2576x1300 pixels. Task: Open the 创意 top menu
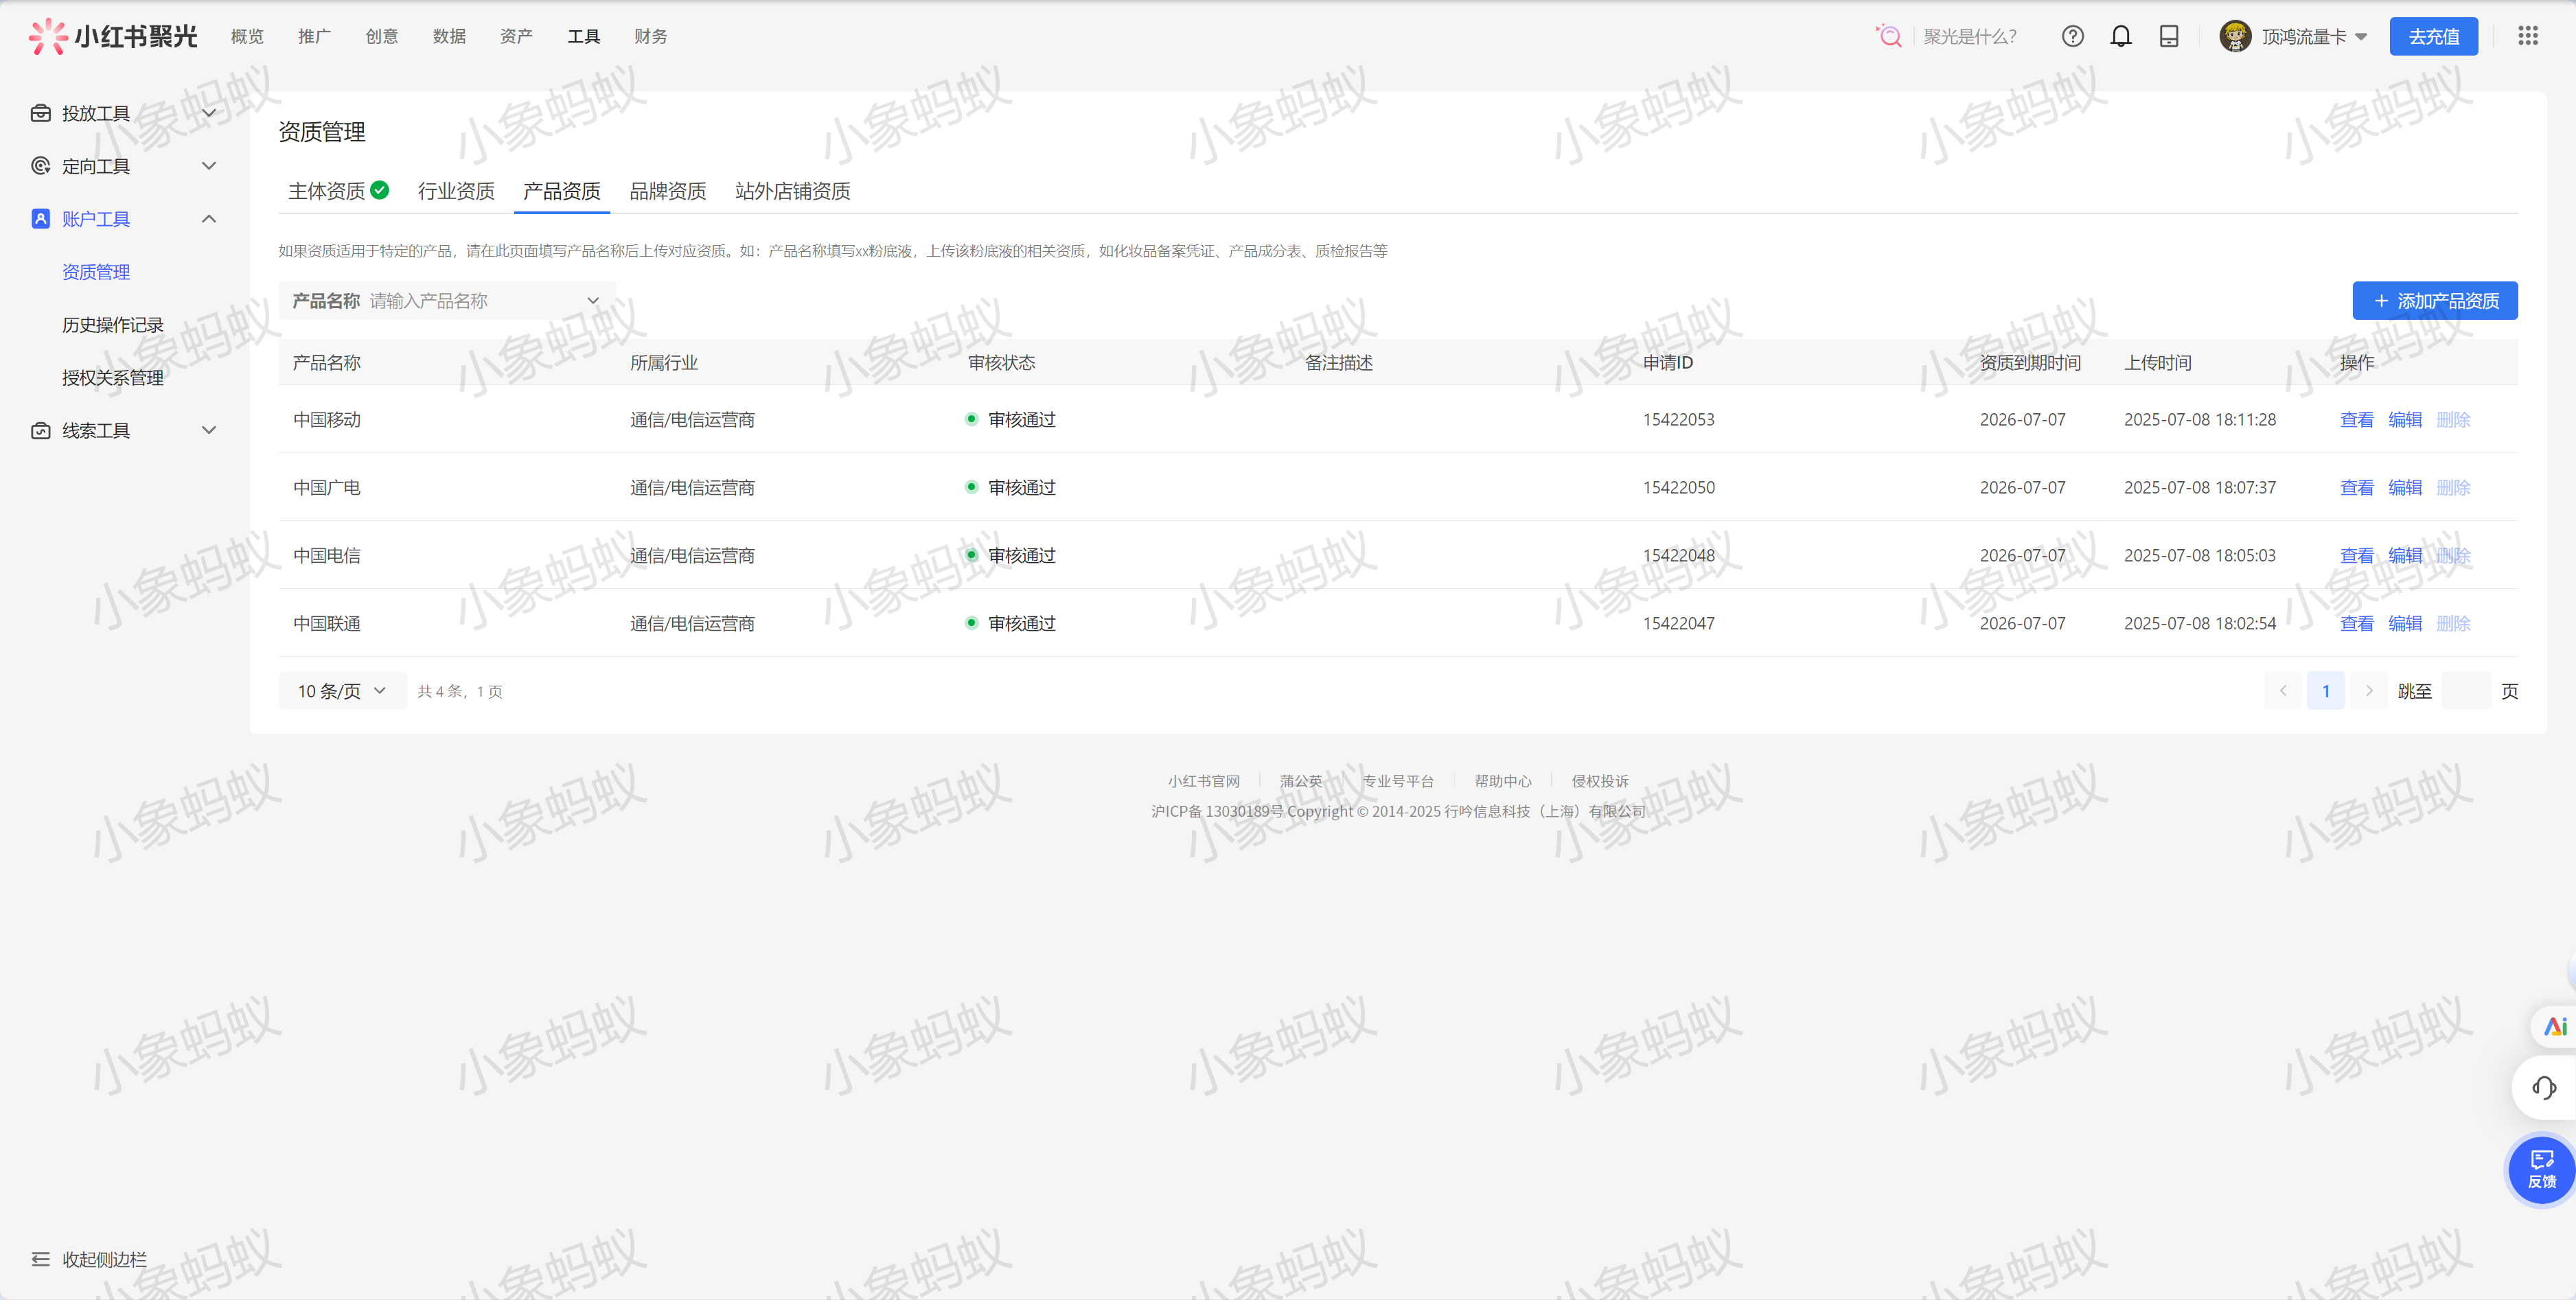click(382, 36)
